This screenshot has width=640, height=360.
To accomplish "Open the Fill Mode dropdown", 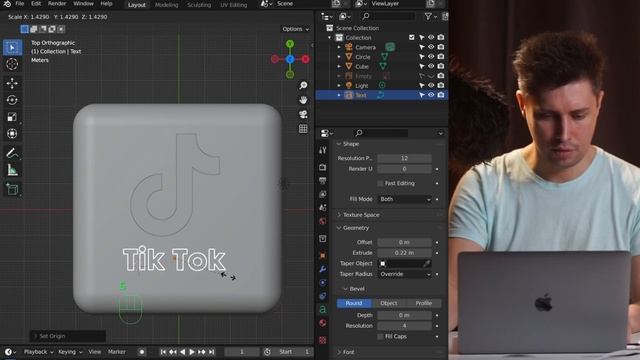I will click(404, 199).
